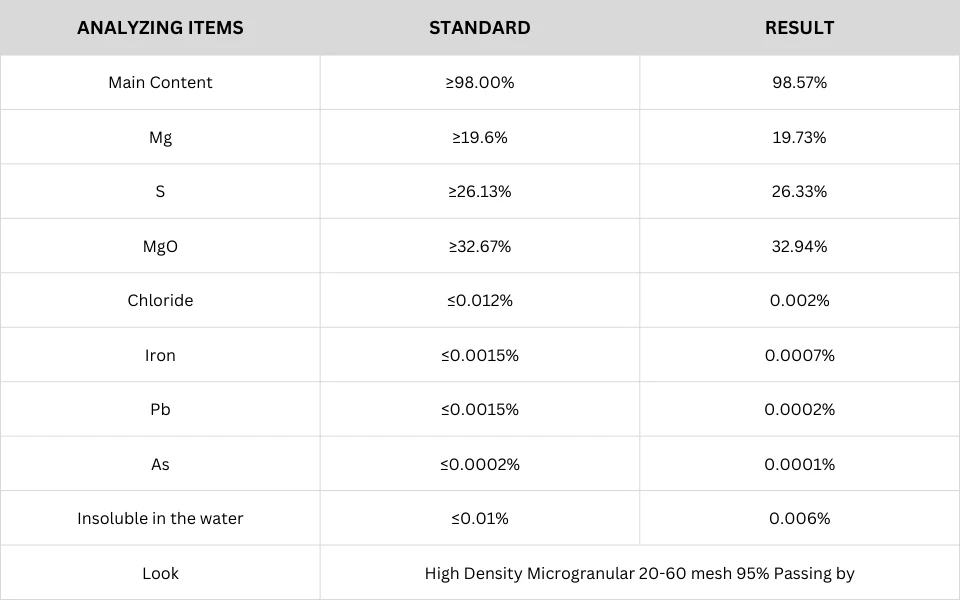Click the 26.33% sulfur result

coord(799,192)
